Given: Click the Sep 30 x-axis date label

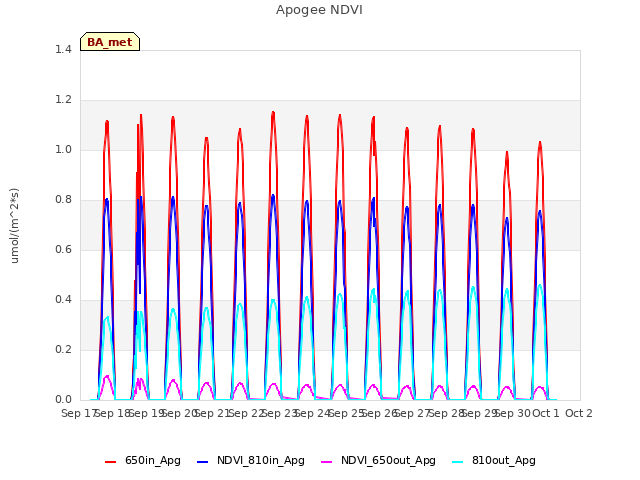Looking at the screenshot, I should coord(513,413).
